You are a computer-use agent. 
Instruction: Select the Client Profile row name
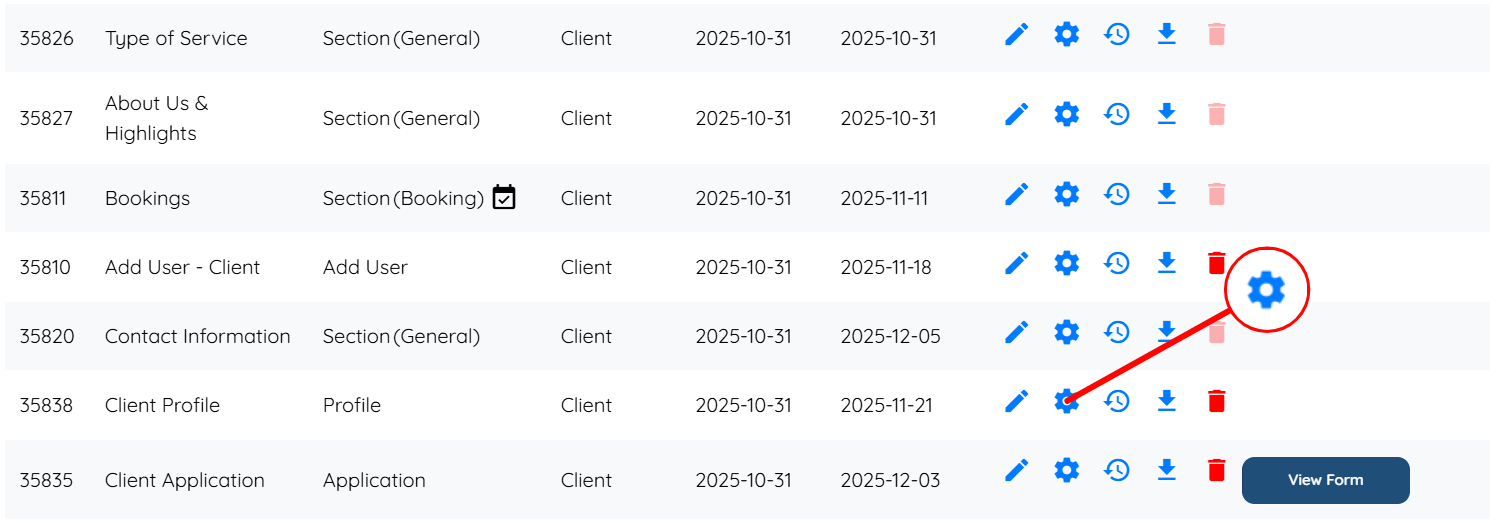point(162,405)
